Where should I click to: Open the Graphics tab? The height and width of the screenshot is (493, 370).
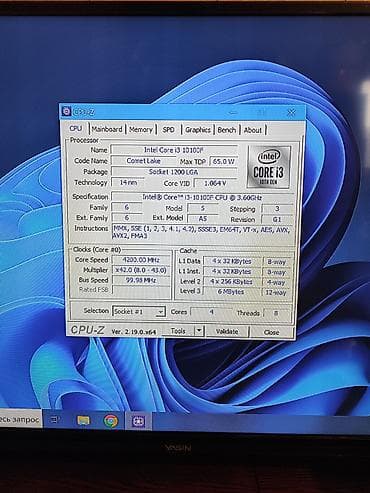[198, 130]
